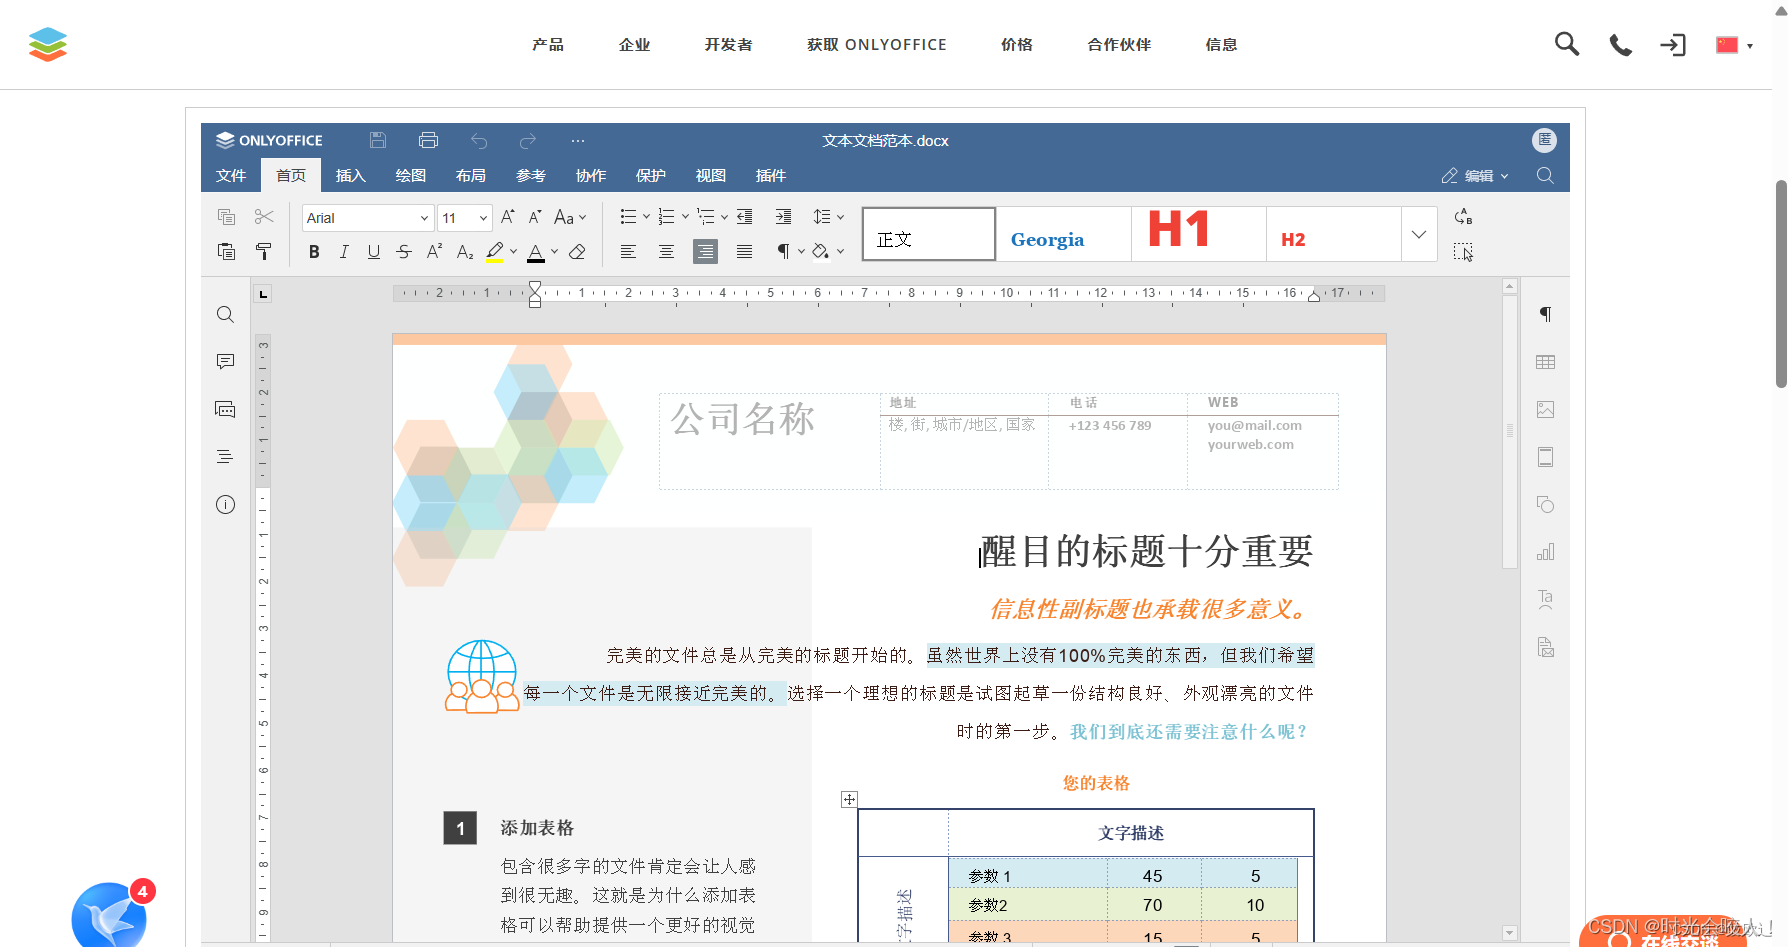The image size is (1788, 947).
Task: Switch to the 参考 tab
Action: click(x=531, y=175)
